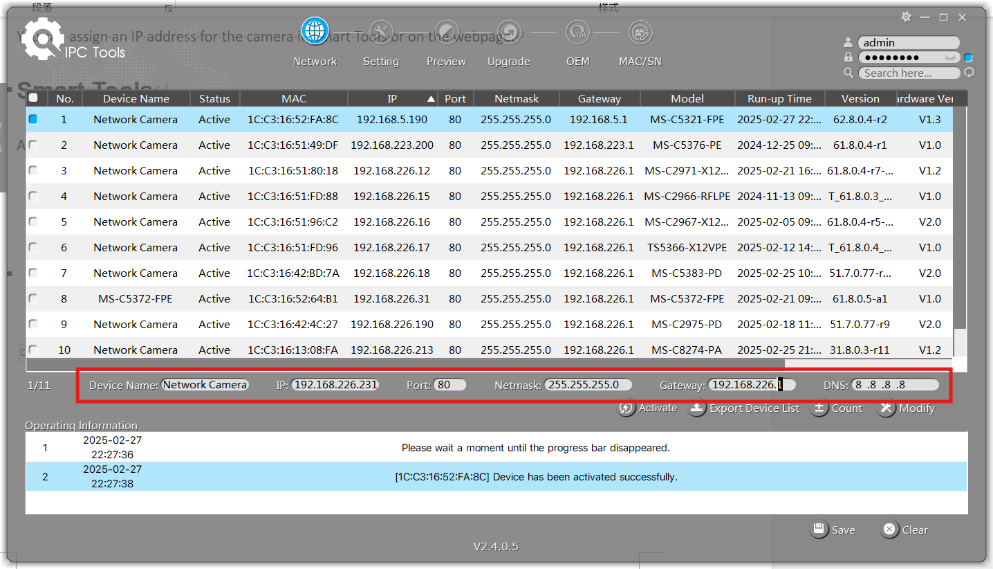993x569 pixels.
Task: Click the password field
Action: (909, 58)
